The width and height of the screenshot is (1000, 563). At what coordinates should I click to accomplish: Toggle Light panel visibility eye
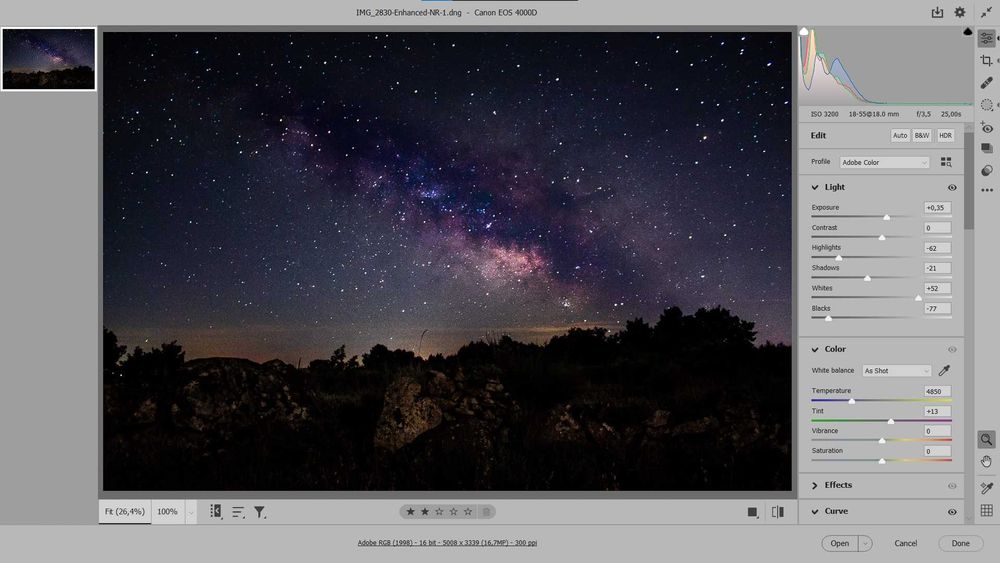(952, 187)
